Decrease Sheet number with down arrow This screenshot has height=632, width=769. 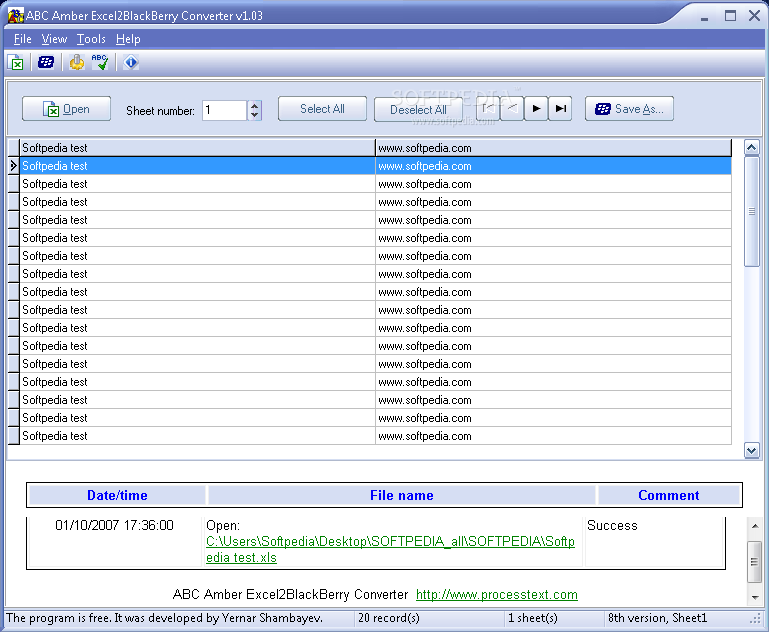point(254,115)
